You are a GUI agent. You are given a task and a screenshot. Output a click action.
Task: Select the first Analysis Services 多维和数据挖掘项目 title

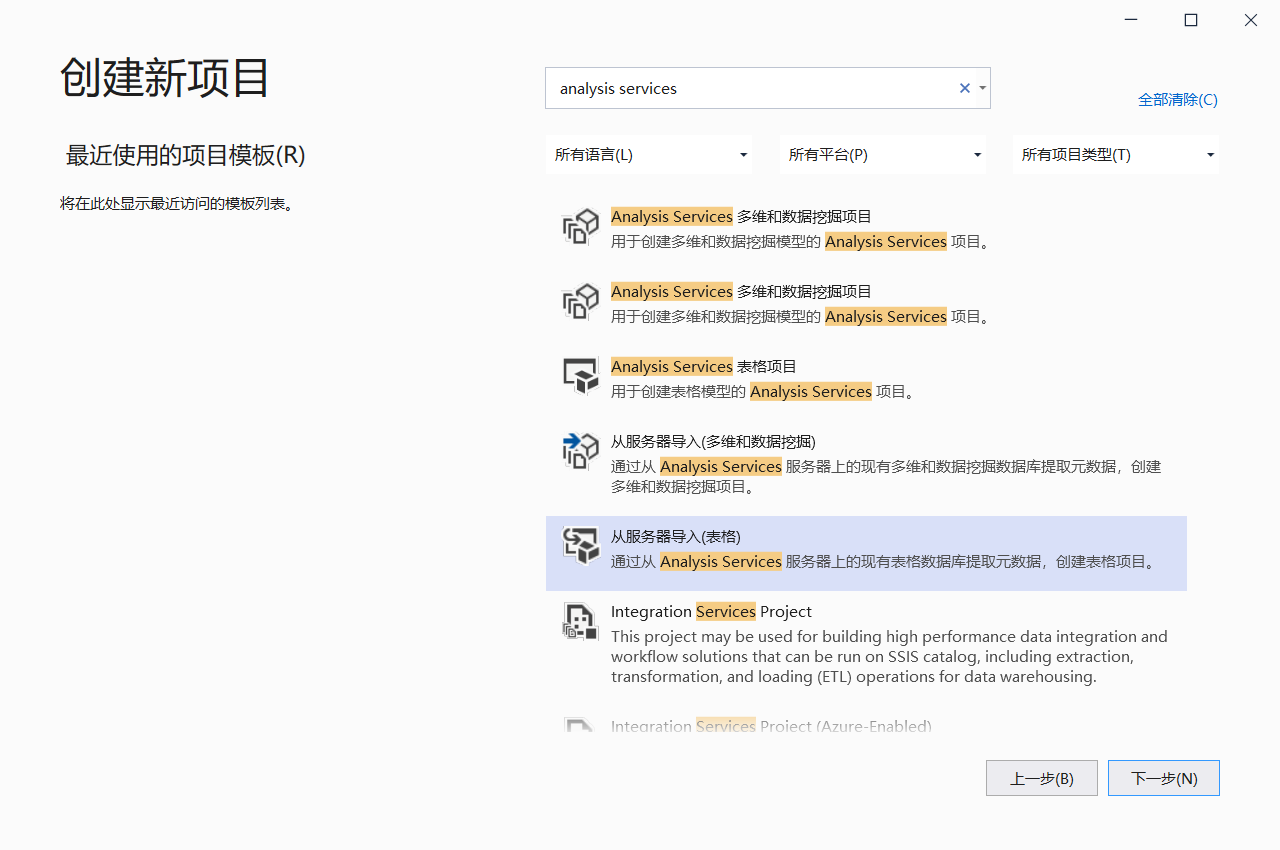click(x=741, y=217)
